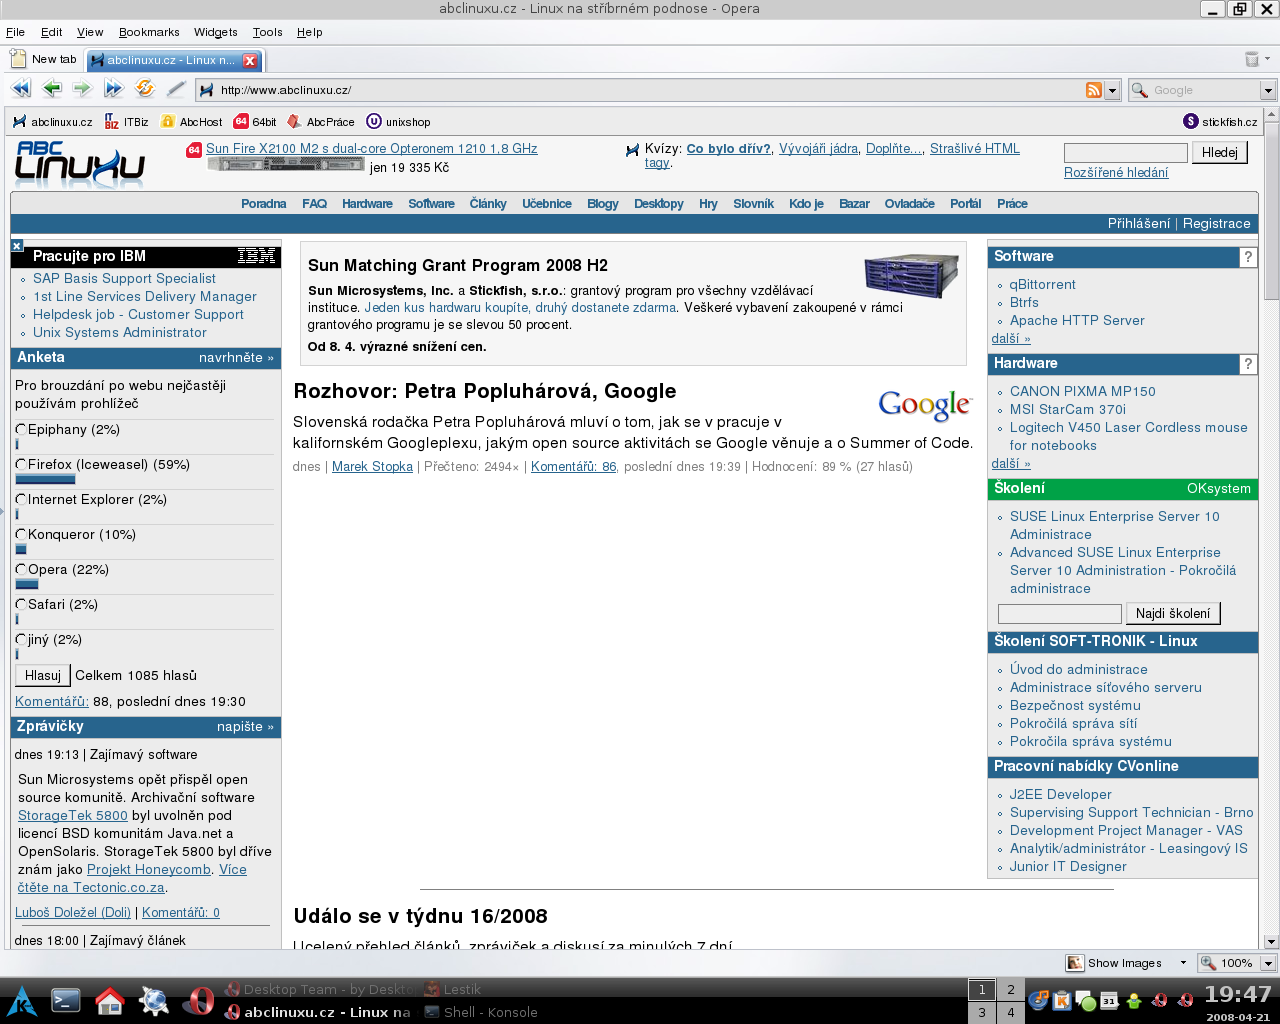Image resolution: width=1280 pixels, height=1024 pixels.
Task: Select Internet Explorer radio option
Action: pos(21,500)
